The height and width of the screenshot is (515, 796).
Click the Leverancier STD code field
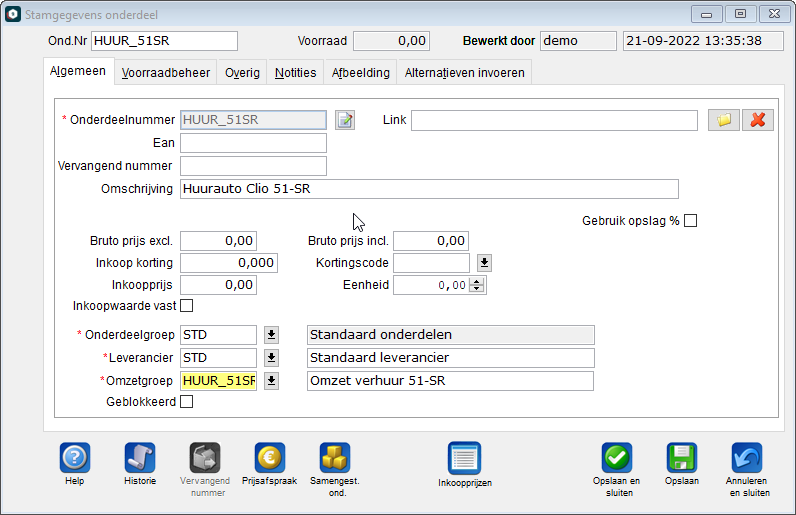[218, 358]
